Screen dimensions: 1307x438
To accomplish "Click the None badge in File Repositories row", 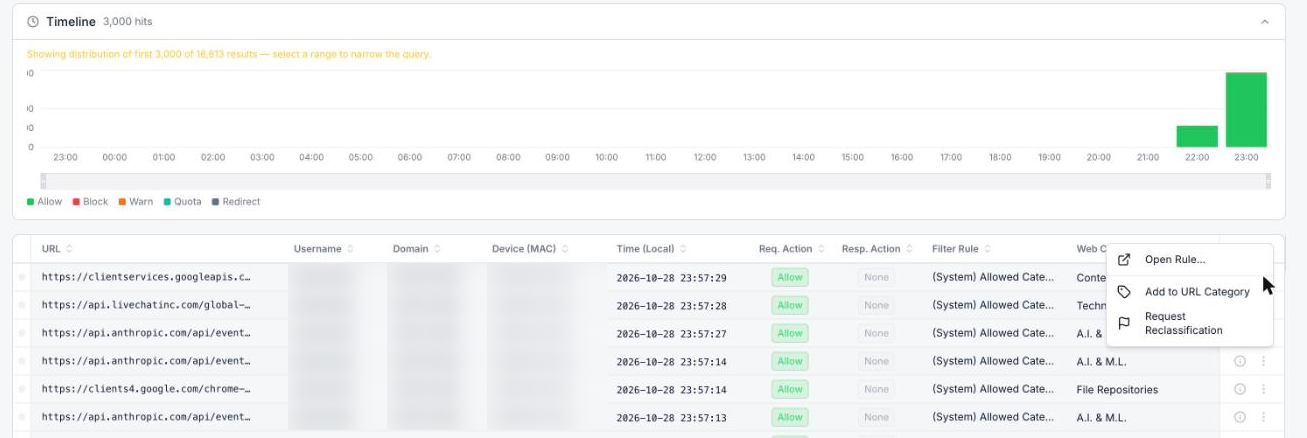I will (876, 389).
